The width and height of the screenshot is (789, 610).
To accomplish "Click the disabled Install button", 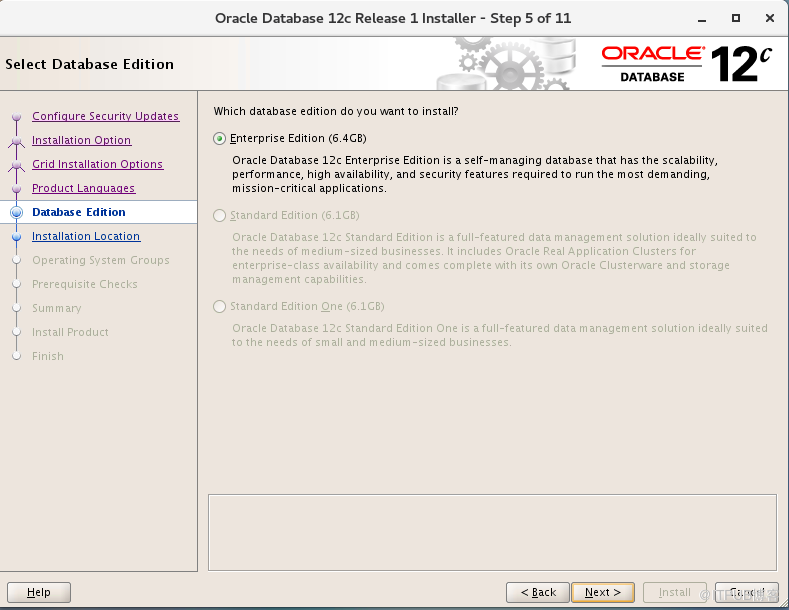I will tap(674, 592).
